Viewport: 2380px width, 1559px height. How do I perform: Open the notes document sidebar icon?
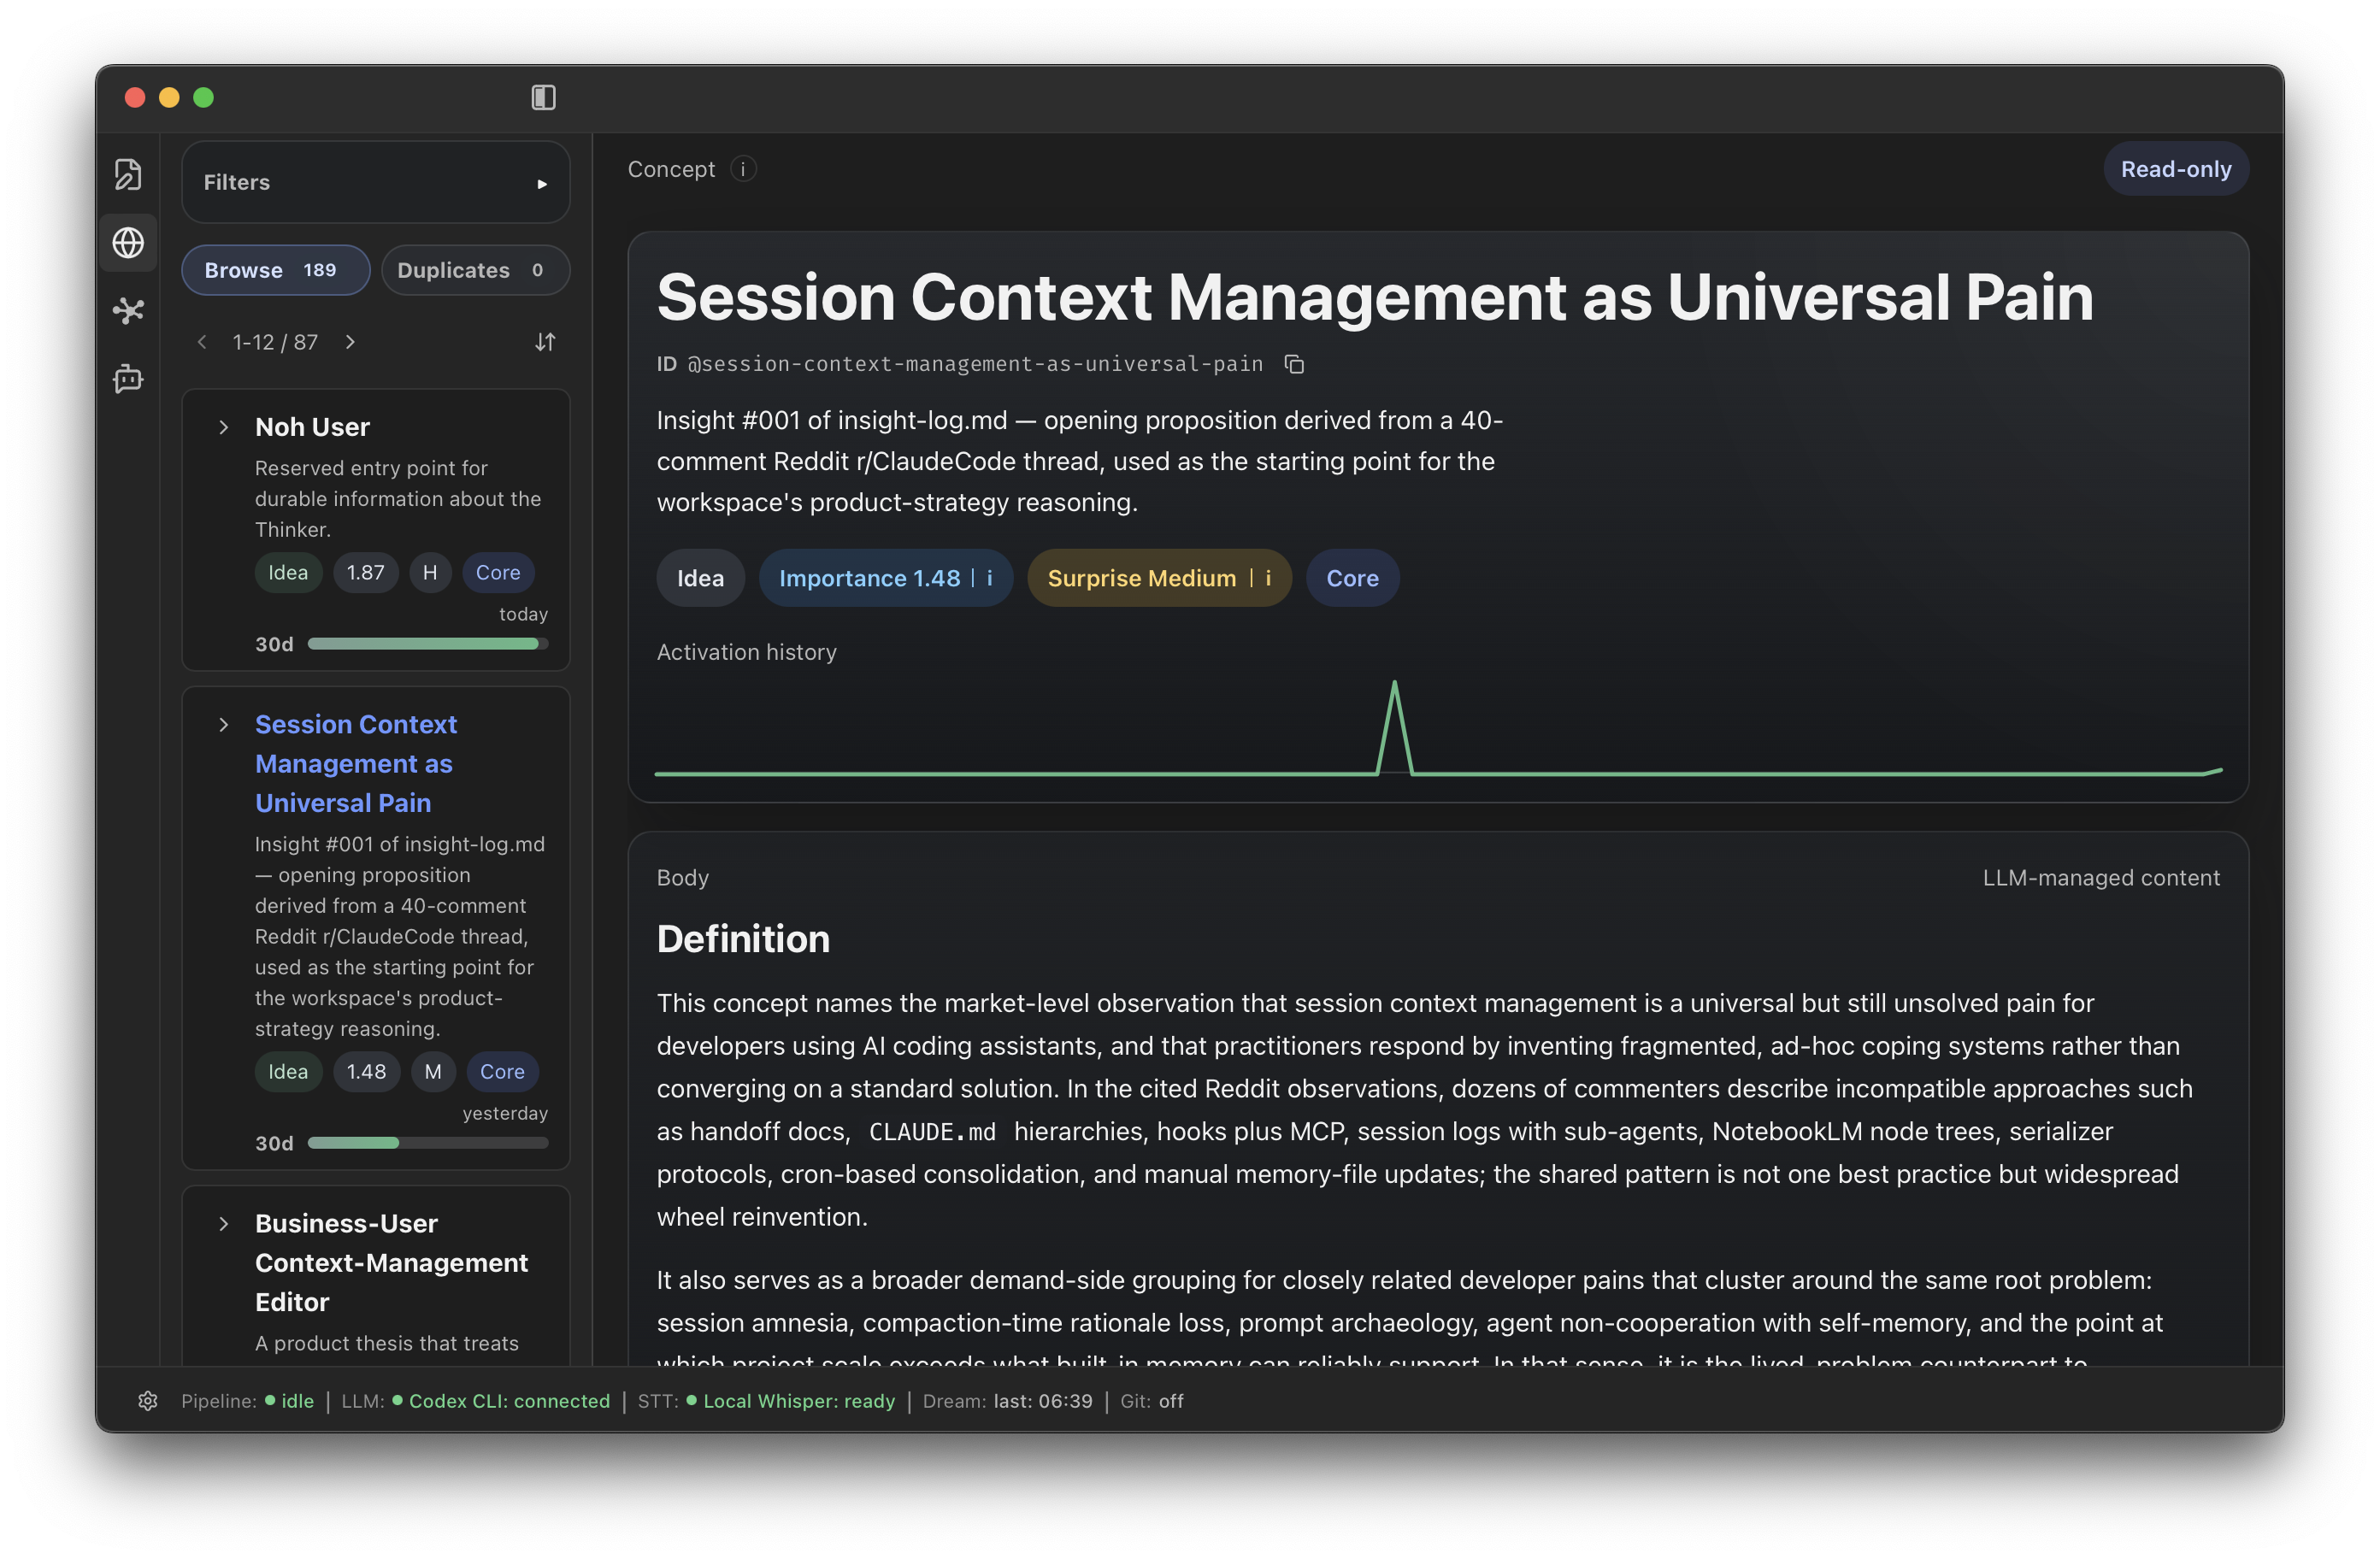[x=128, y=174]
